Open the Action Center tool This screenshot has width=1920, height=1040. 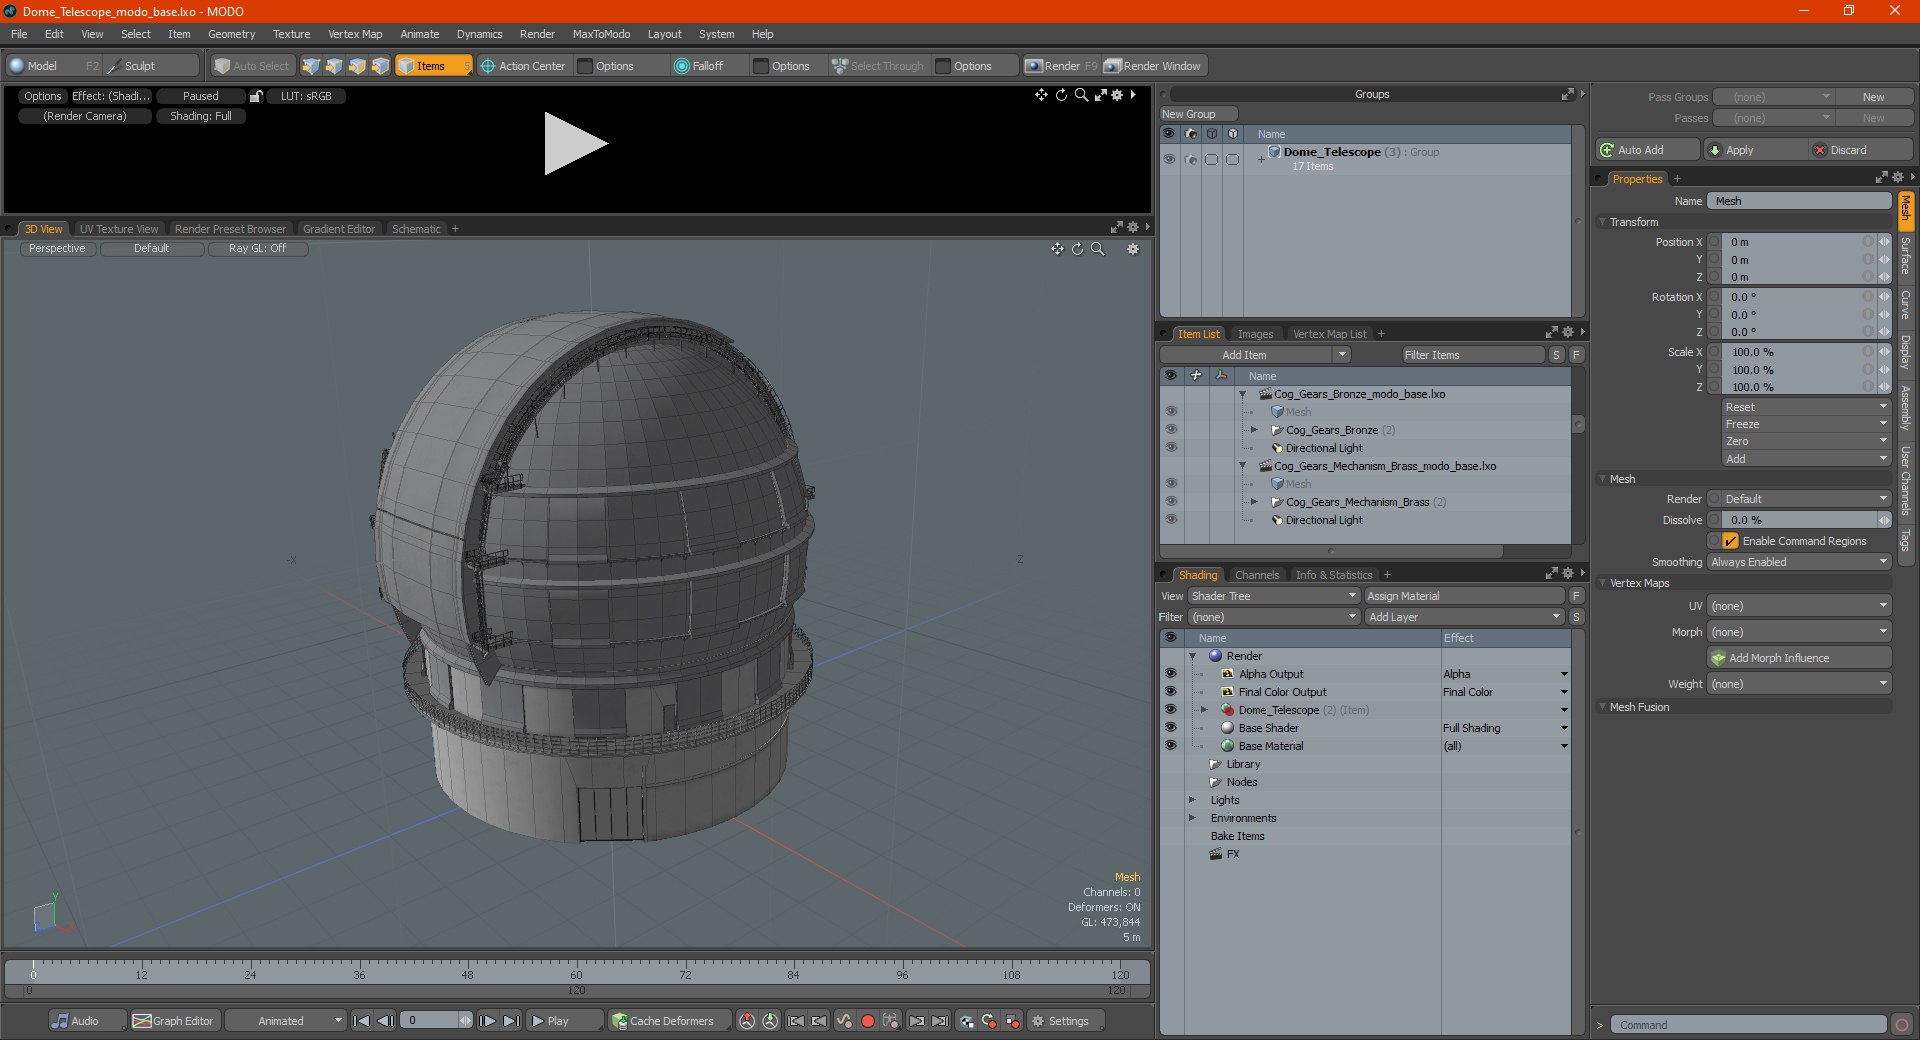pyautogui.click(x=523, y=66)
